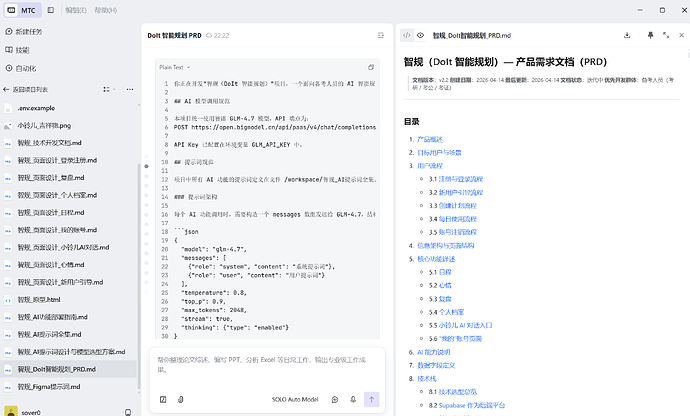Image resolution: width=690 pixels, height=416 pixels.
Task: Click the slash command icon in input
Action: tap(163, 400)
